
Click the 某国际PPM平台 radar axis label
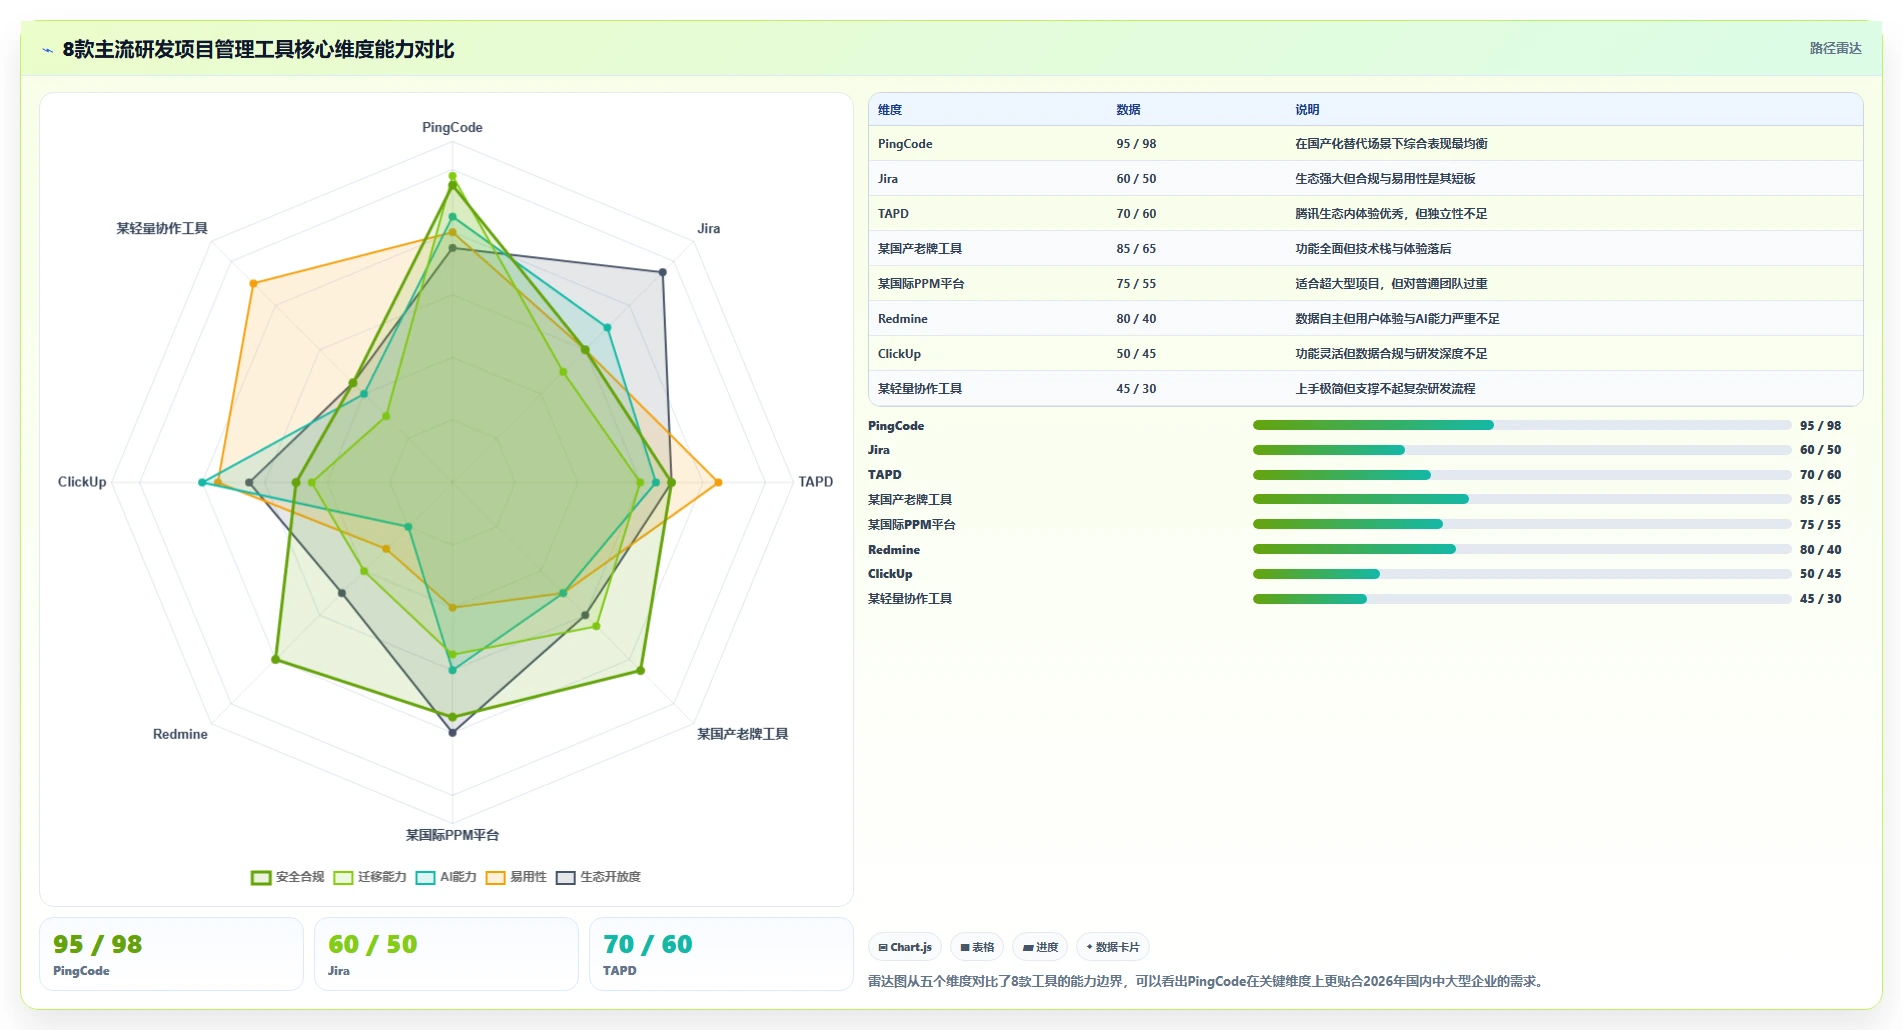click(452, 835)
